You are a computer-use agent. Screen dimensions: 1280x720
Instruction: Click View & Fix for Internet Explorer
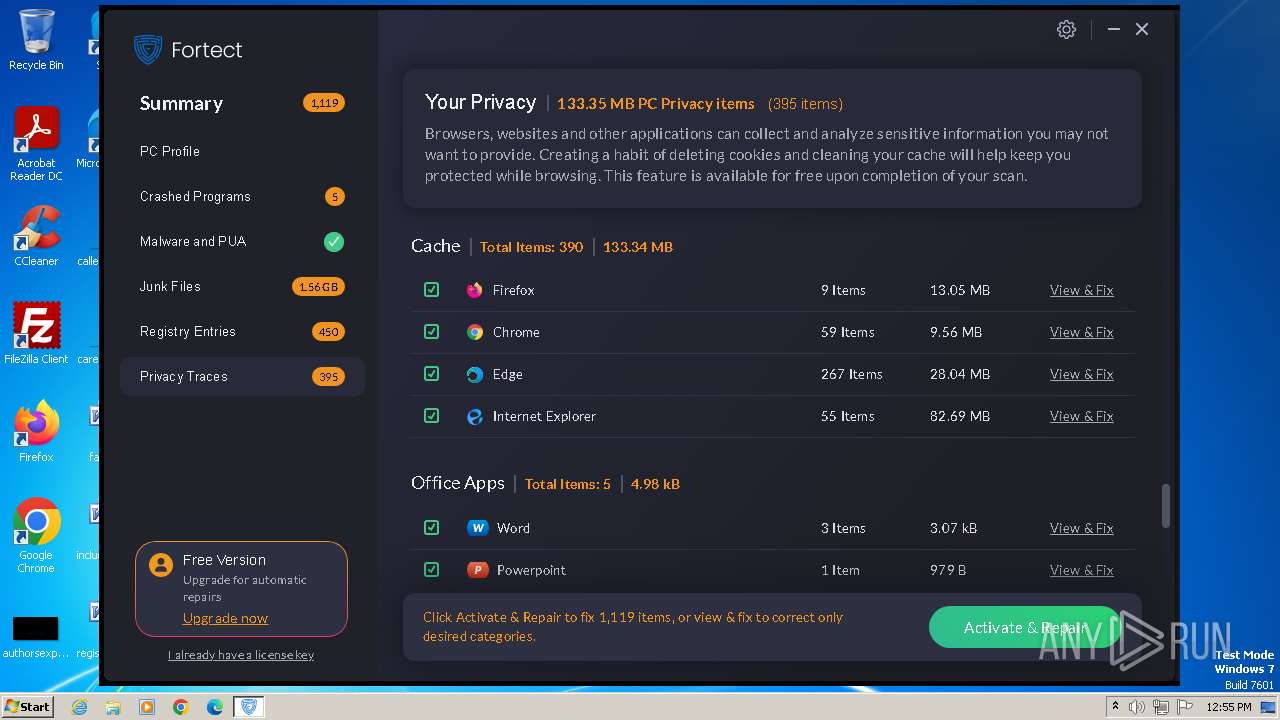(x=1081, y=416)
